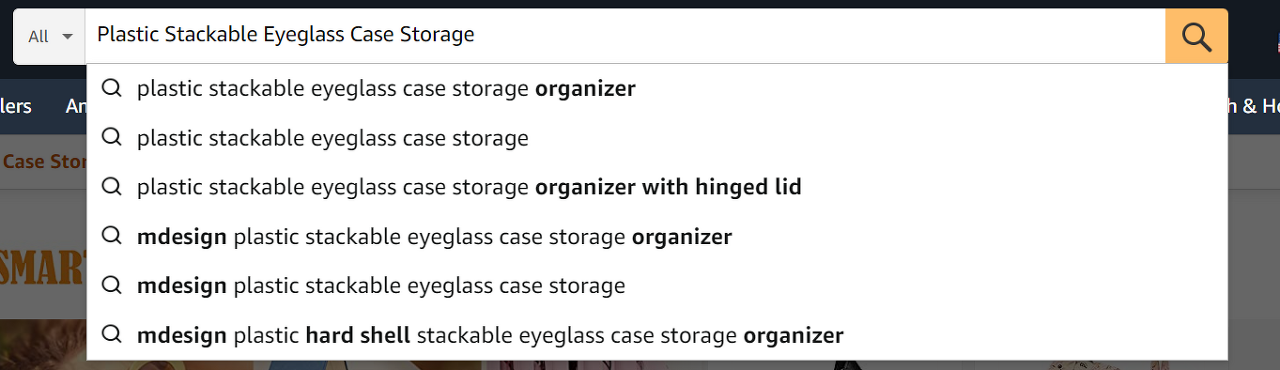Screen dimensions: 1280x370
Task: Click the magnifier icon beside second suggestion
Action: coord(112,137)
